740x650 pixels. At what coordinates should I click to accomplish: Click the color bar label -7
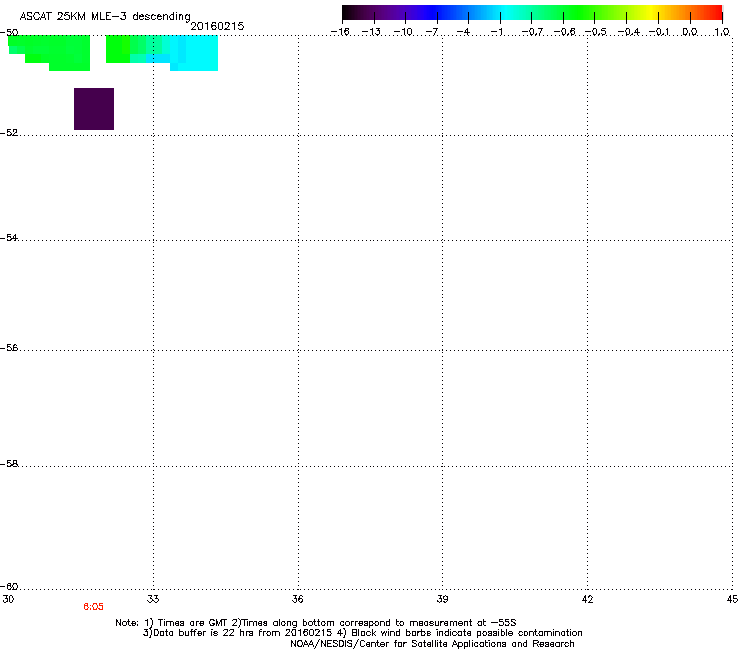pos(431,32)
